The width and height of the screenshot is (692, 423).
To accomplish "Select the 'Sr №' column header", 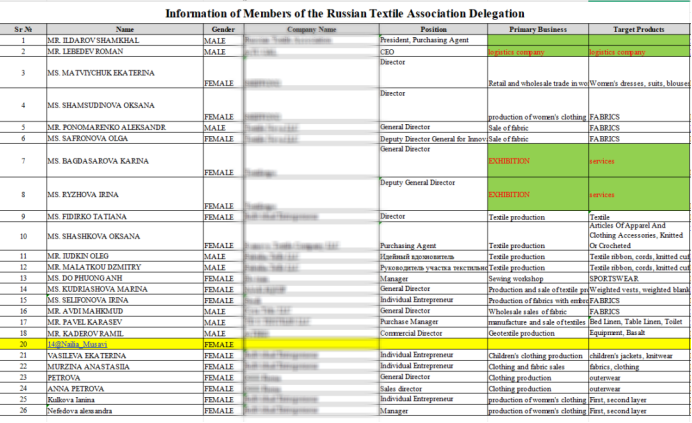I will point(22,29).
